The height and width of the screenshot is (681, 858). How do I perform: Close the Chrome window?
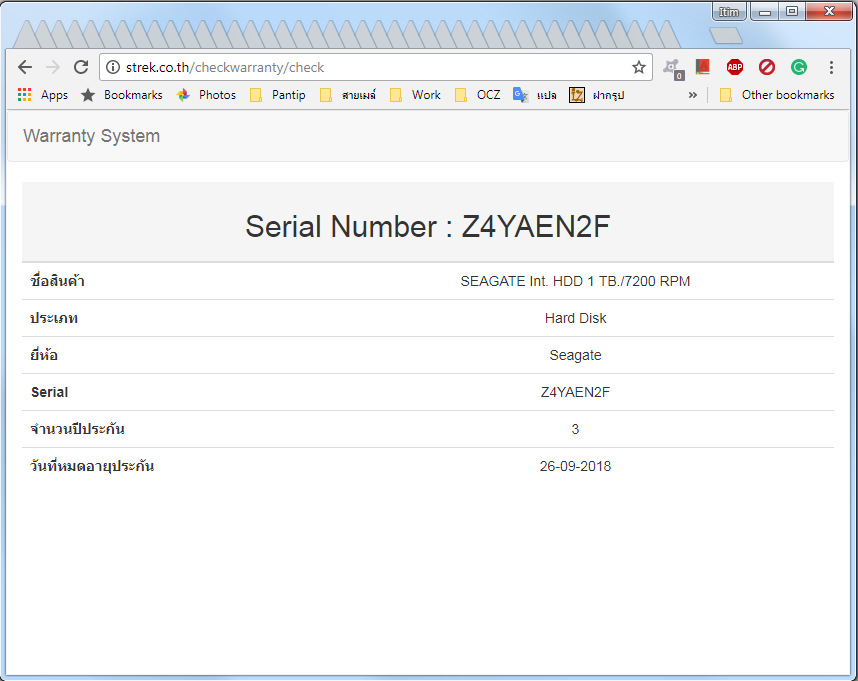829,11
